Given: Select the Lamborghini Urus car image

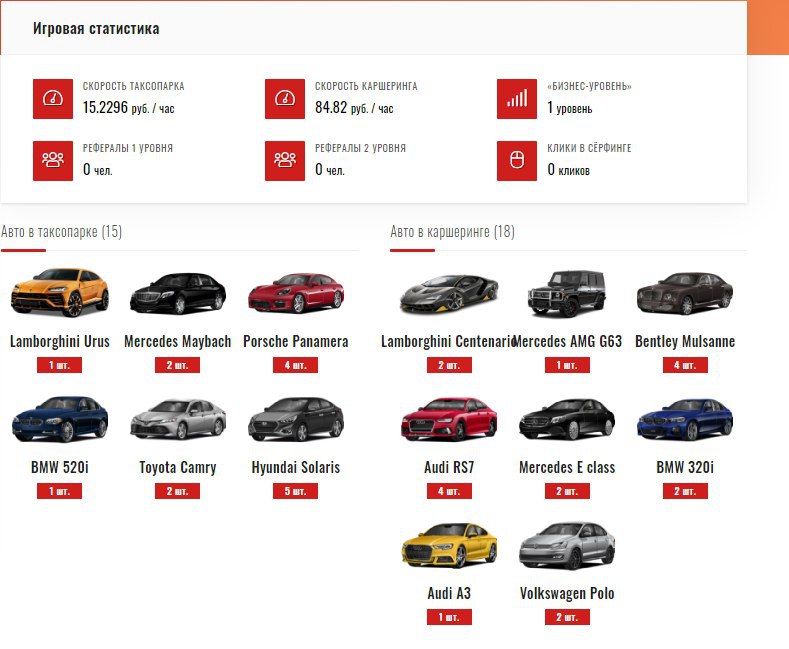Looking at the screenshot, I should pos(59,292).
